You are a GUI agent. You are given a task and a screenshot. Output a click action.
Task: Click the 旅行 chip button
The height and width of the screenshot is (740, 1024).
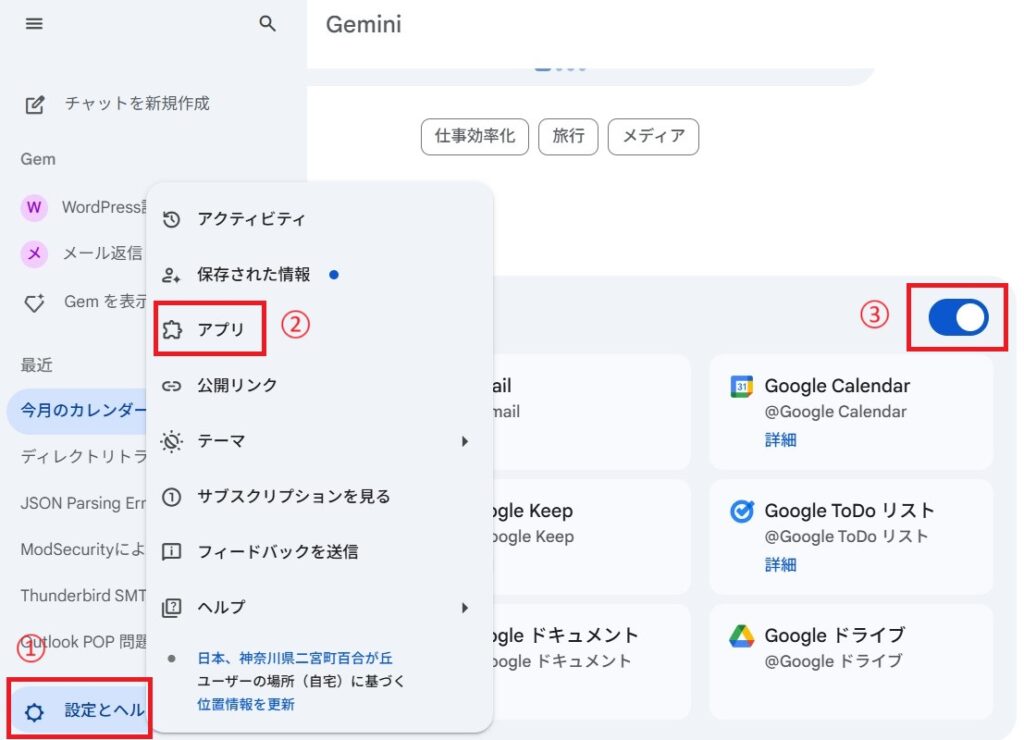point(568,137)
